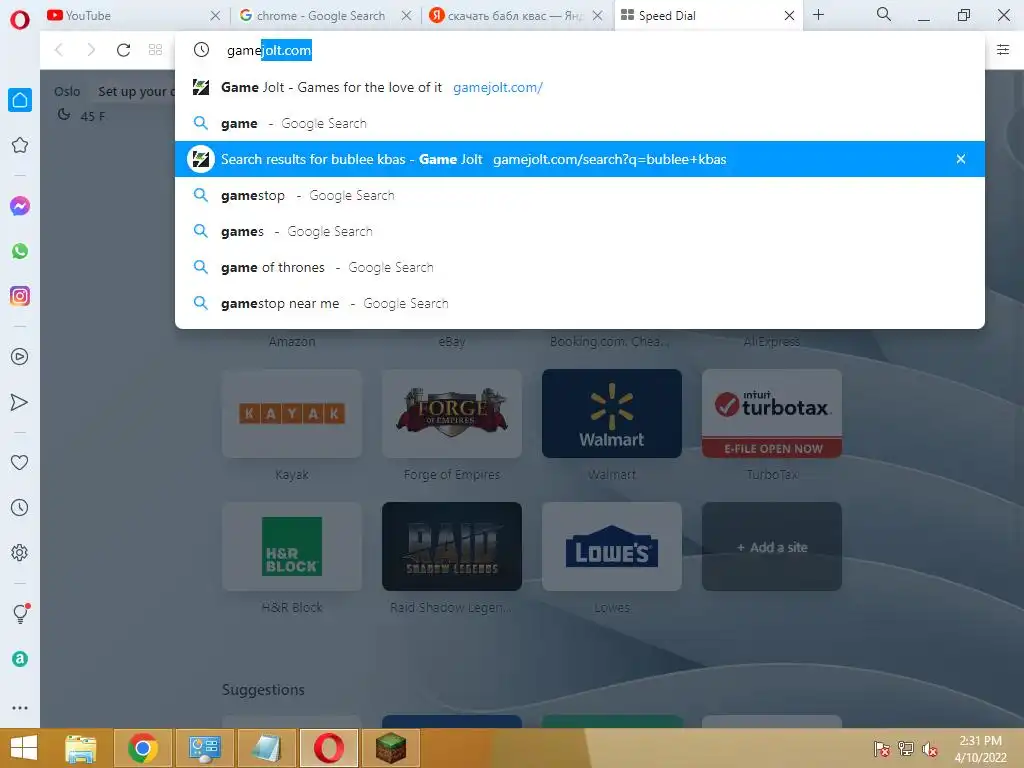Remove the bublee kbas suggestion
This screenshot has width=1024, height=768.
tap(961, 159)
